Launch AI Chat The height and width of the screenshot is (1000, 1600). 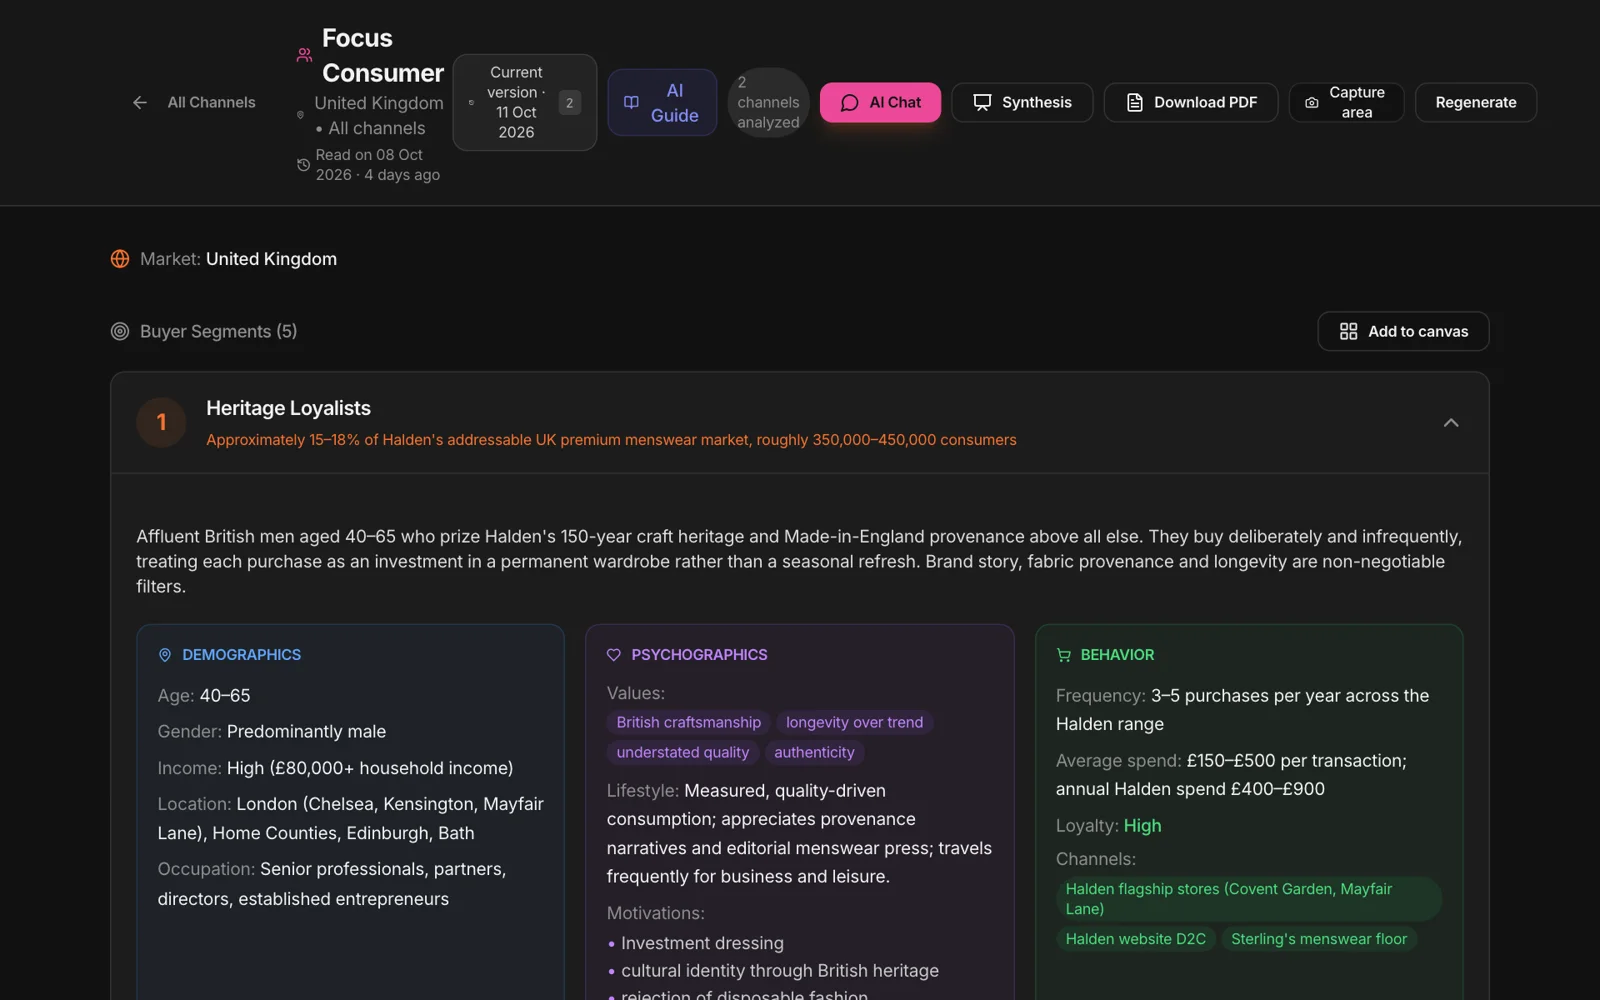(x=880, y=102)
